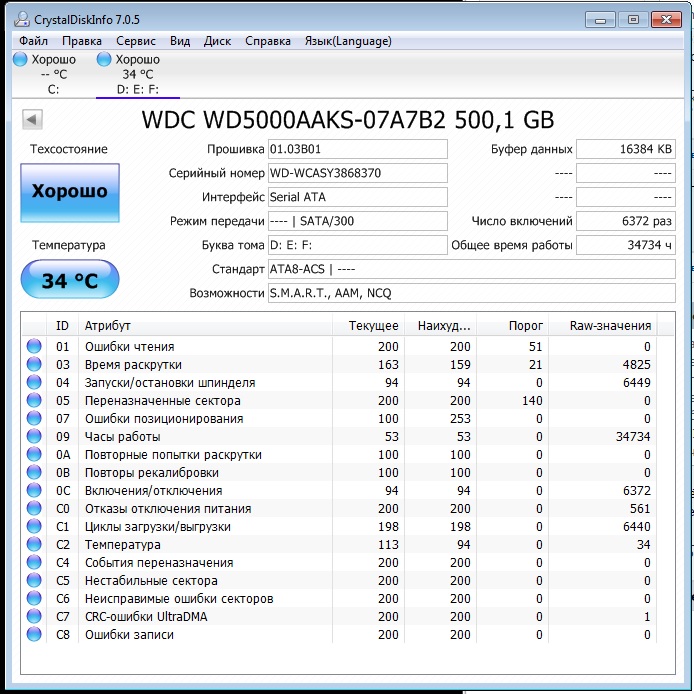This screenshot has width=694, height=694.
Task: Select the Время раскрутки attribute text
Action: tap(133, 365)
